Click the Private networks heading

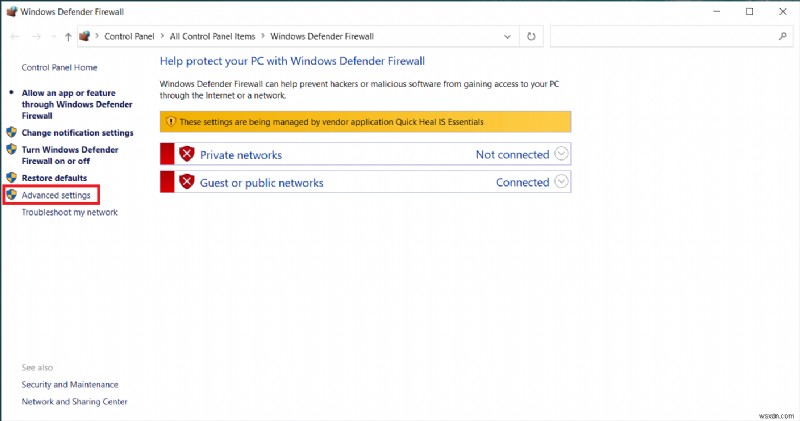click(x=241, y=155)
